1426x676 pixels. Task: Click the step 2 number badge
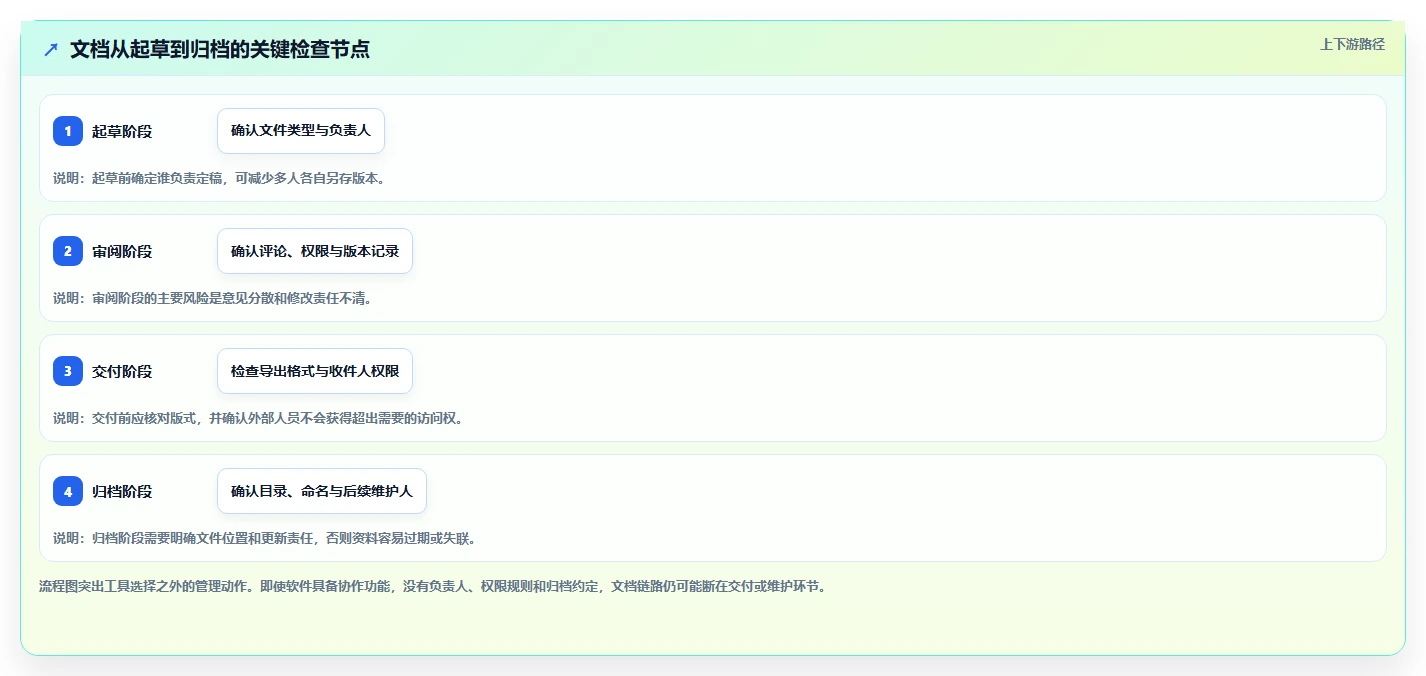[68, 251]
